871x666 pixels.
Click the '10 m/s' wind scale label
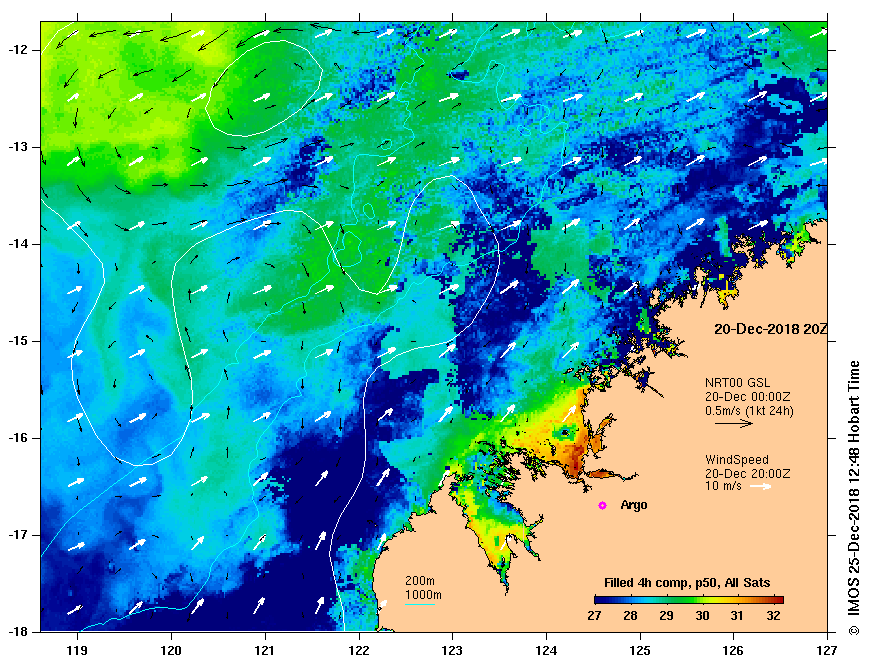tap(723, 487)
